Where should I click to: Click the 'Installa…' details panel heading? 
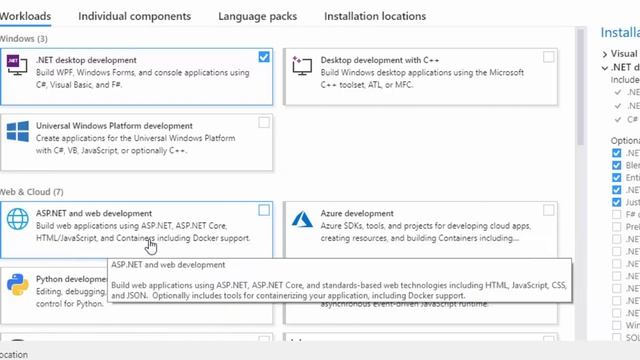pyautogui.click(x=620, y=32)
